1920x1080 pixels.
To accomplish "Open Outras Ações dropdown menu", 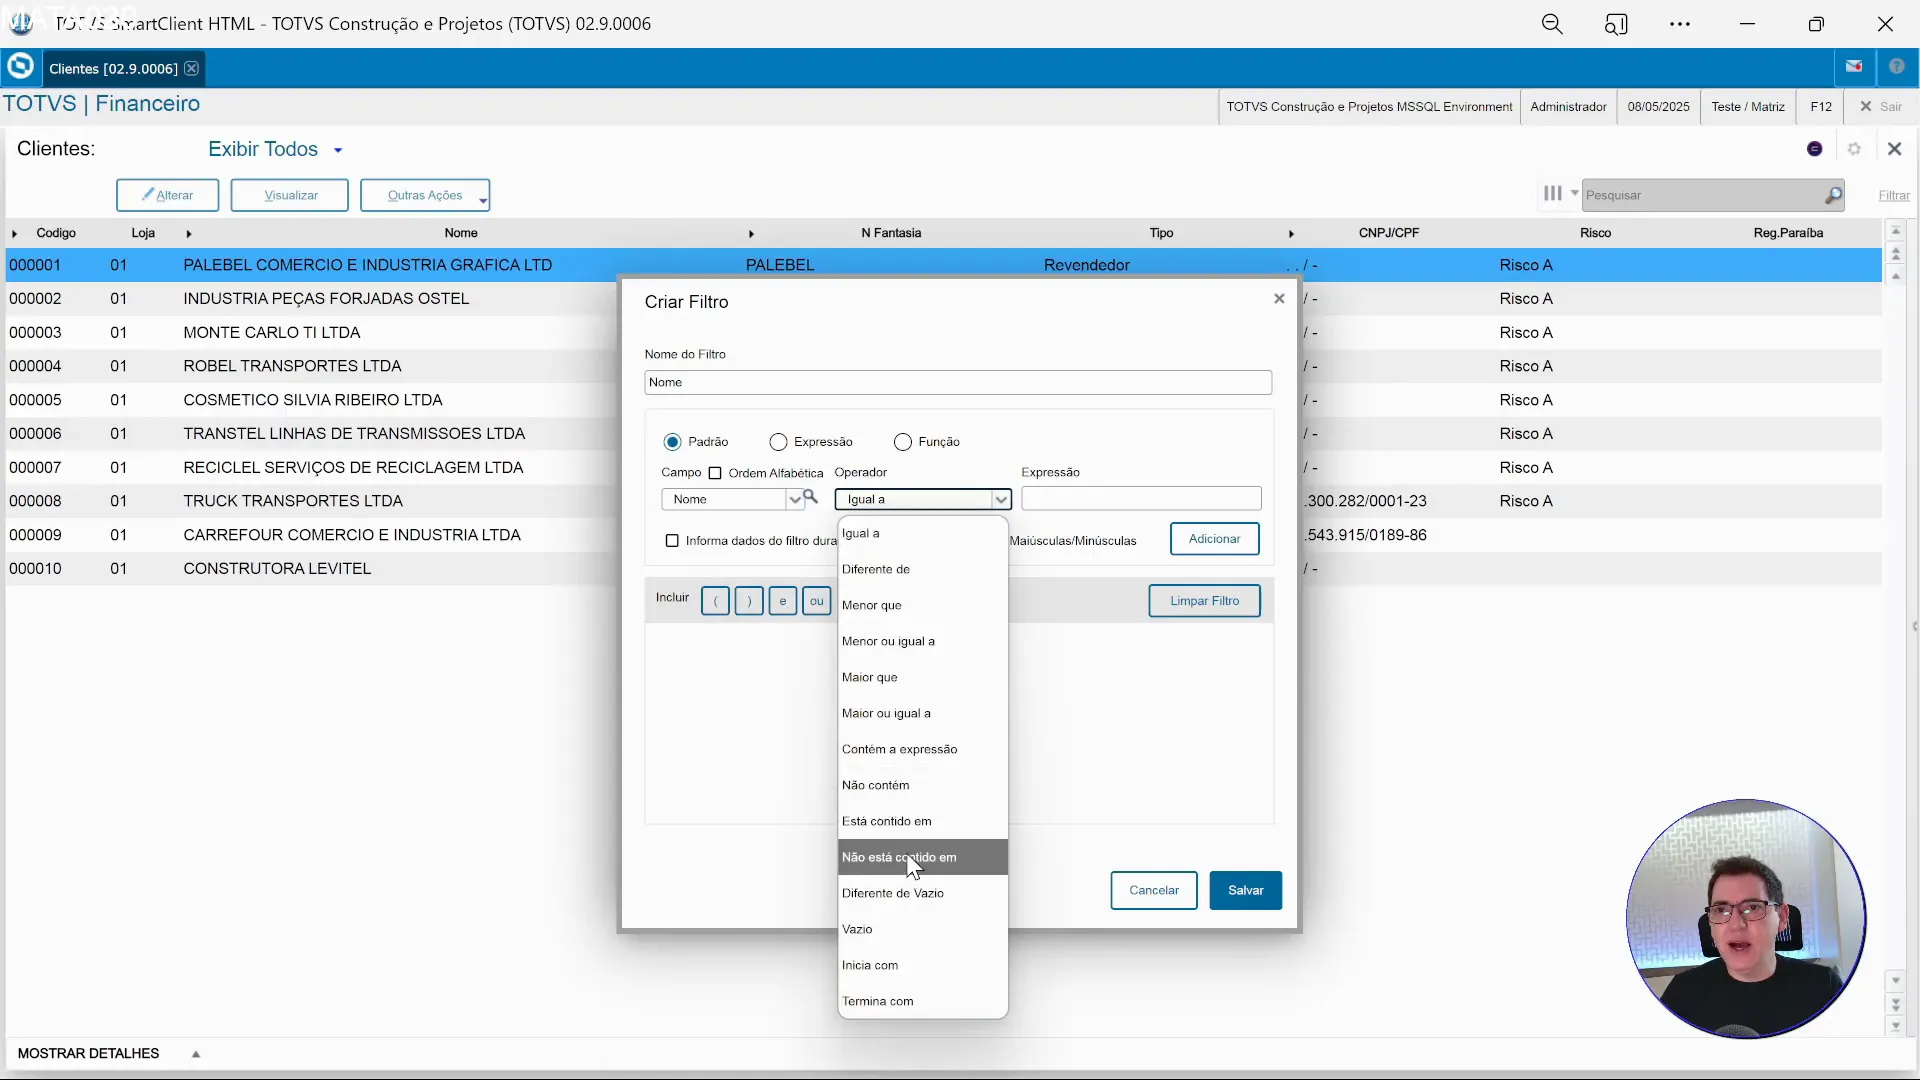I will click(x=425, y=195).
